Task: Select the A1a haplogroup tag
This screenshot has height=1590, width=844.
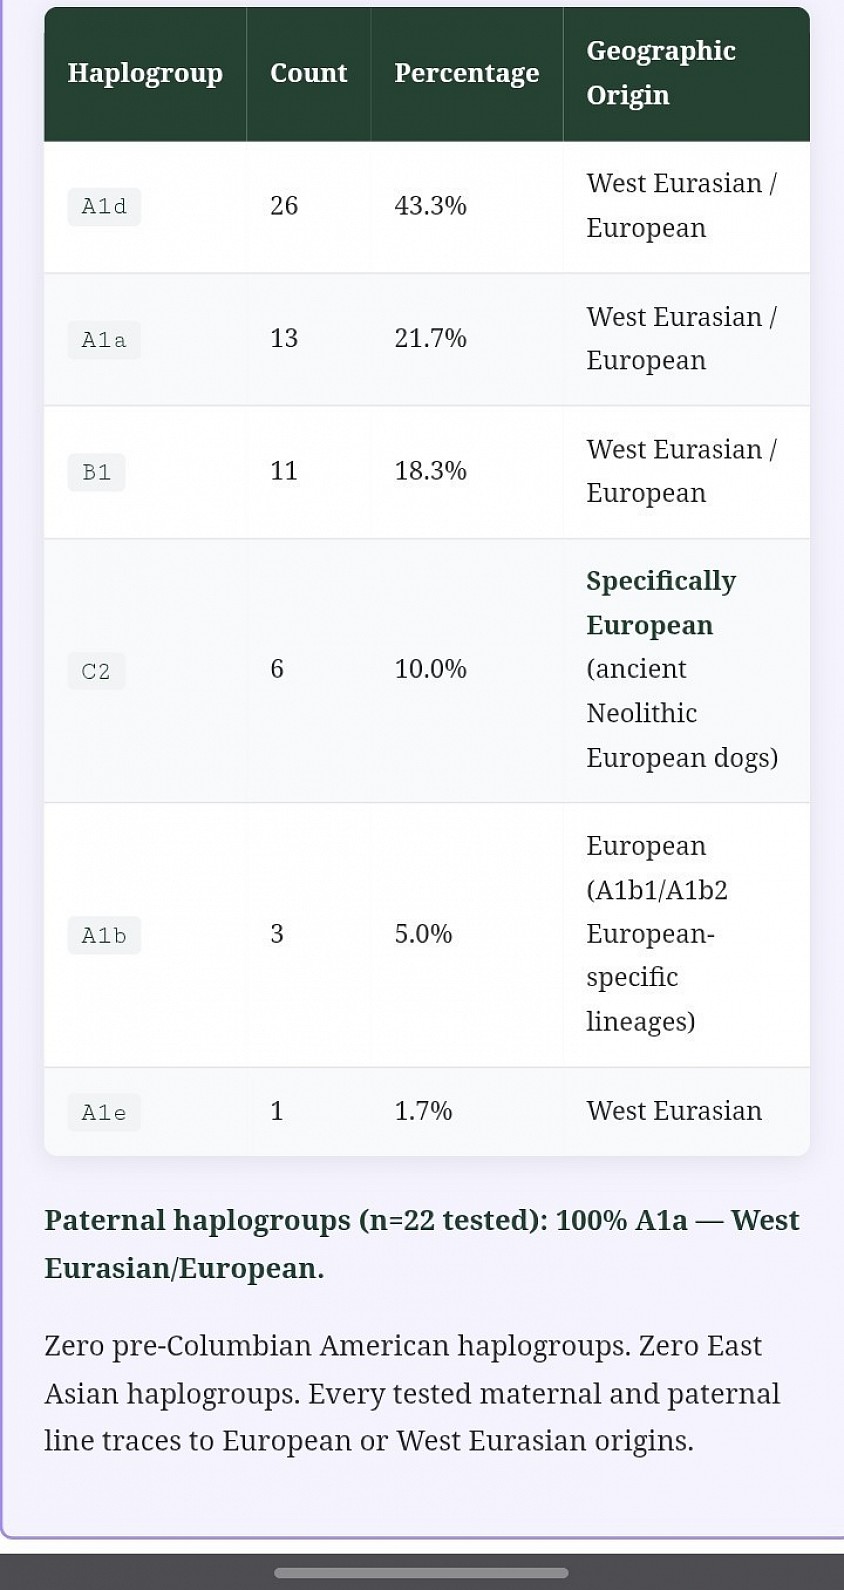Action: tap(104, 340)
